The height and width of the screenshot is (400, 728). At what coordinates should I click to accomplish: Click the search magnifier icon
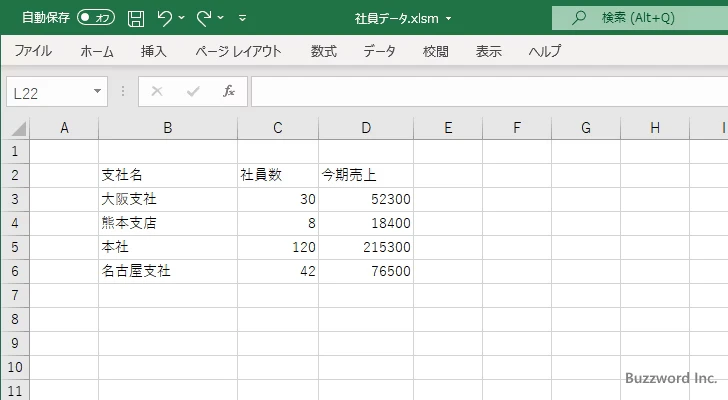tap(578, 18)
